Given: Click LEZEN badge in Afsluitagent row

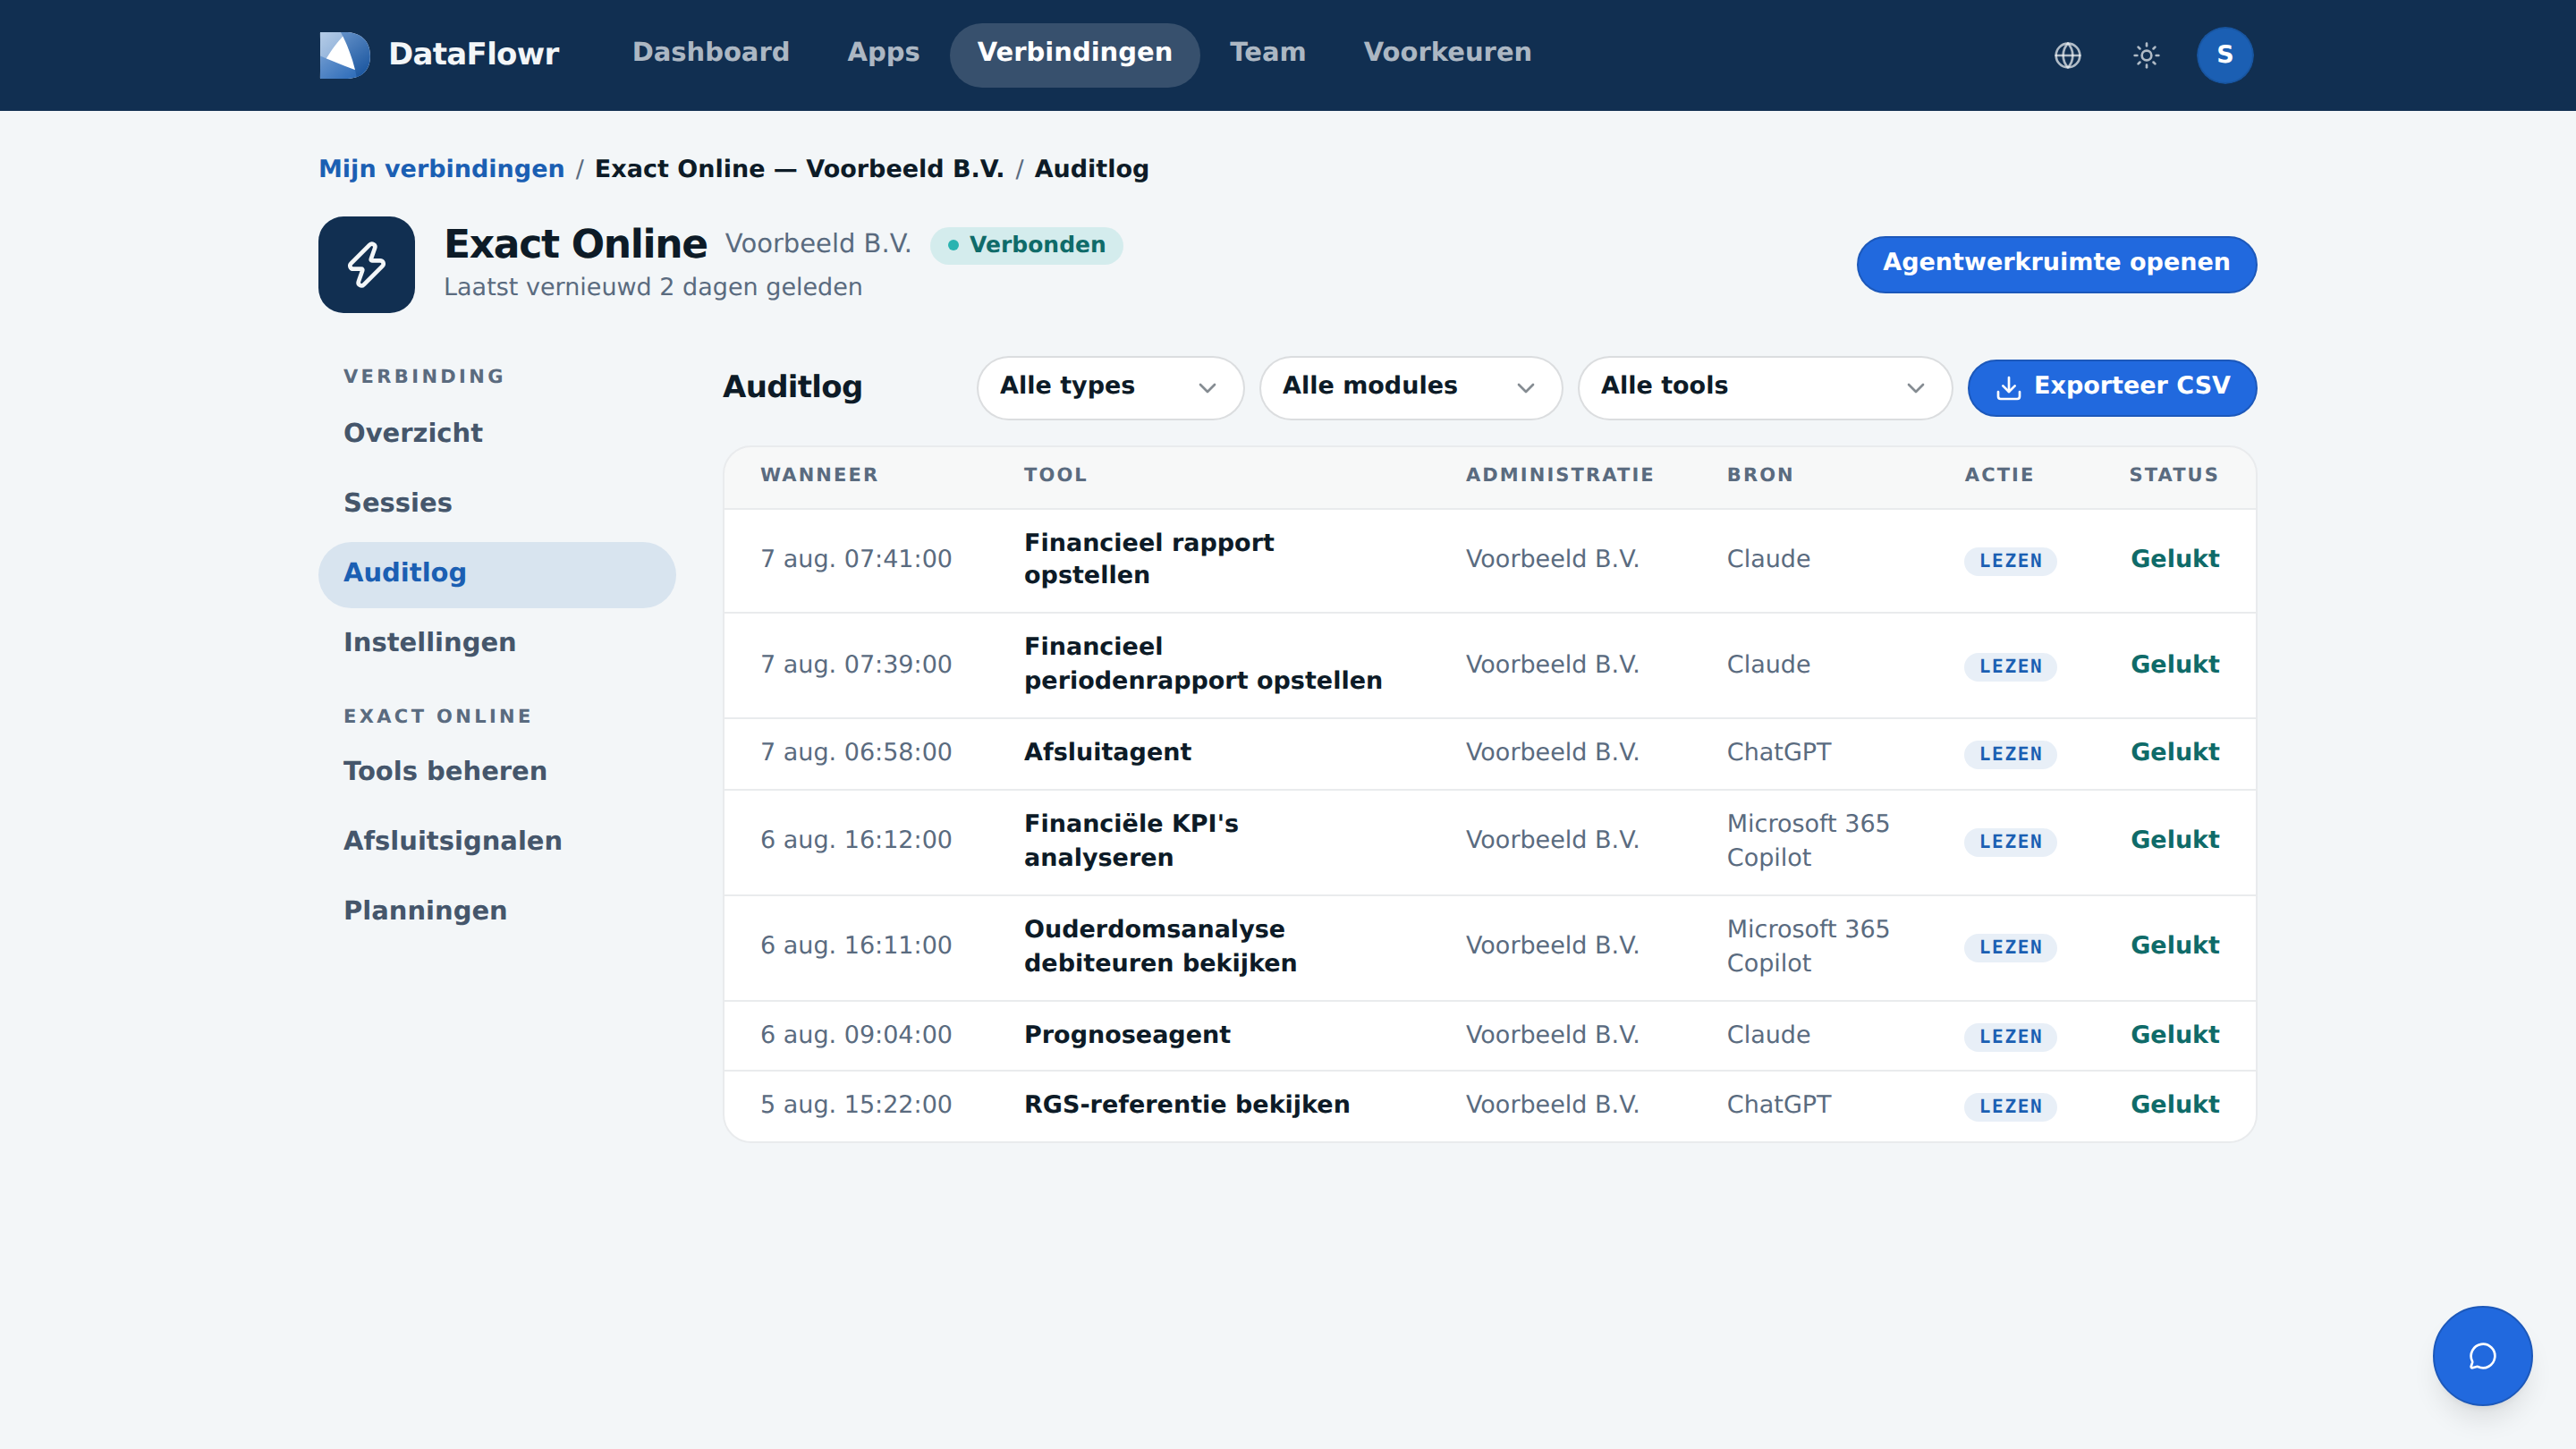Looking at the screenshot, I should click(2010, 754).
